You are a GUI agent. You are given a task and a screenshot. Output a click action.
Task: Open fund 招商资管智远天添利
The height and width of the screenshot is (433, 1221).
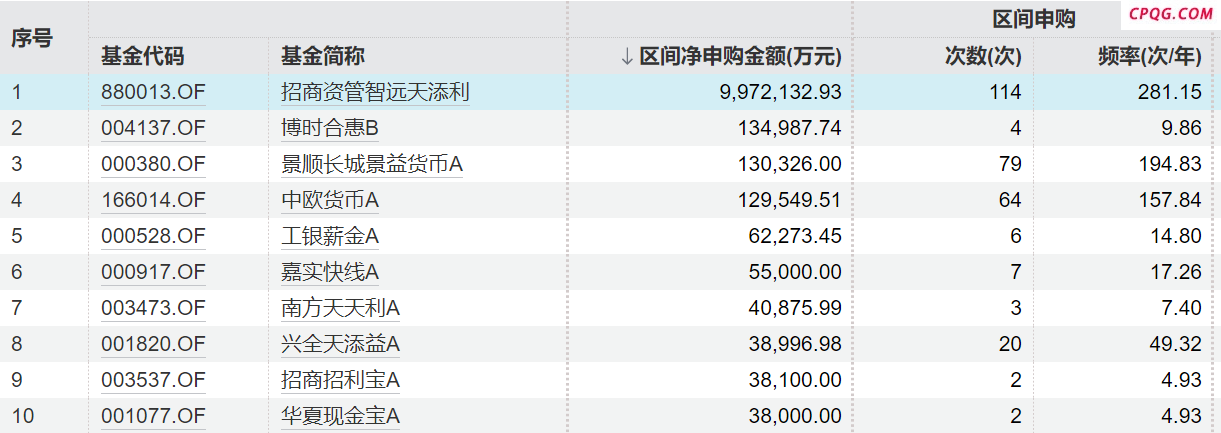tap(375, 92)
